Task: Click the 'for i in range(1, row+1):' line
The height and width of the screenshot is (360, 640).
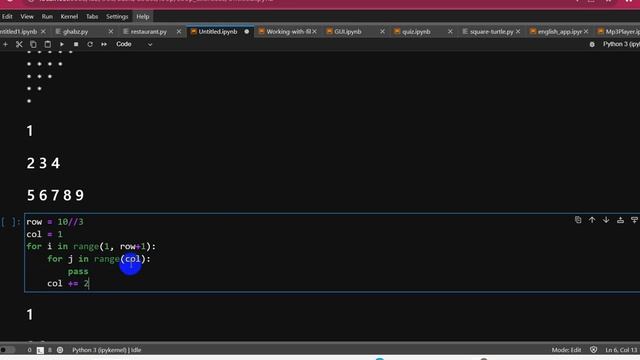Action: coord(91,247)
